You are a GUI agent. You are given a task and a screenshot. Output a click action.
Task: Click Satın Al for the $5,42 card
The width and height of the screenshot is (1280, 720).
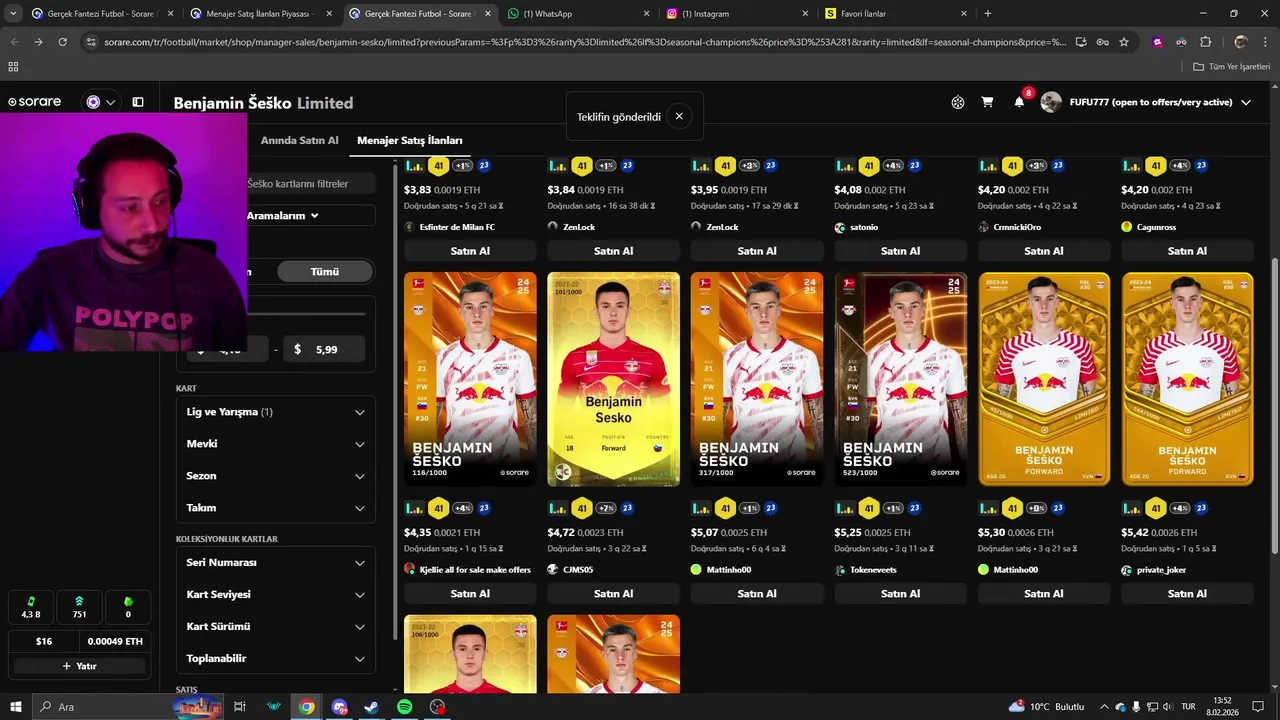[x=1187, y=593]
